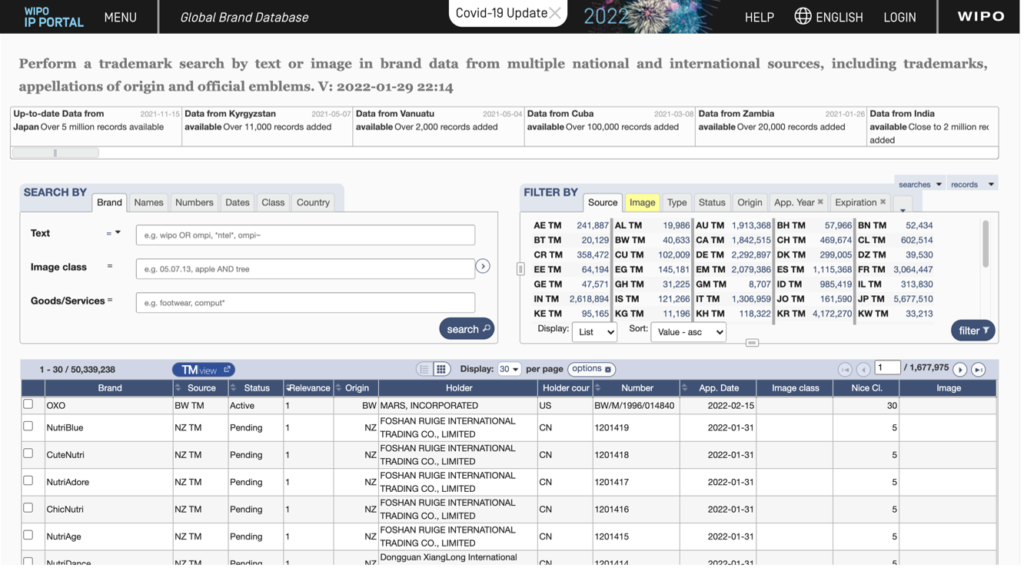Open the results options button

point(591,369)
